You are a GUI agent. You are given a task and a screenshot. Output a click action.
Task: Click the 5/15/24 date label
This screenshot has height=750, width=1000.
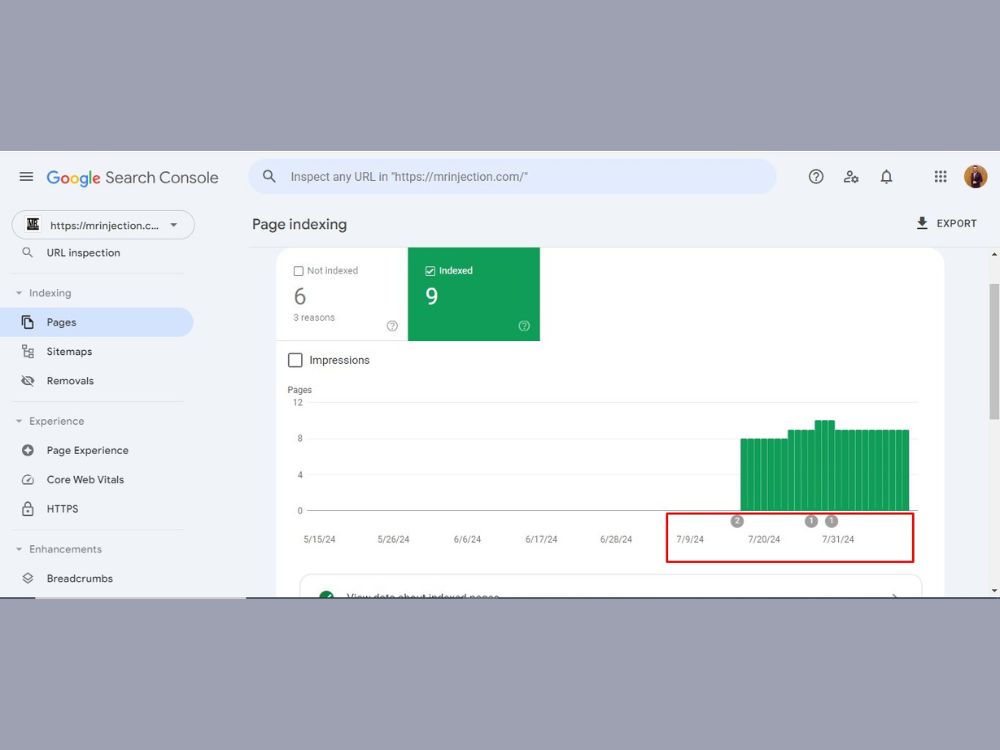(320, 540)
